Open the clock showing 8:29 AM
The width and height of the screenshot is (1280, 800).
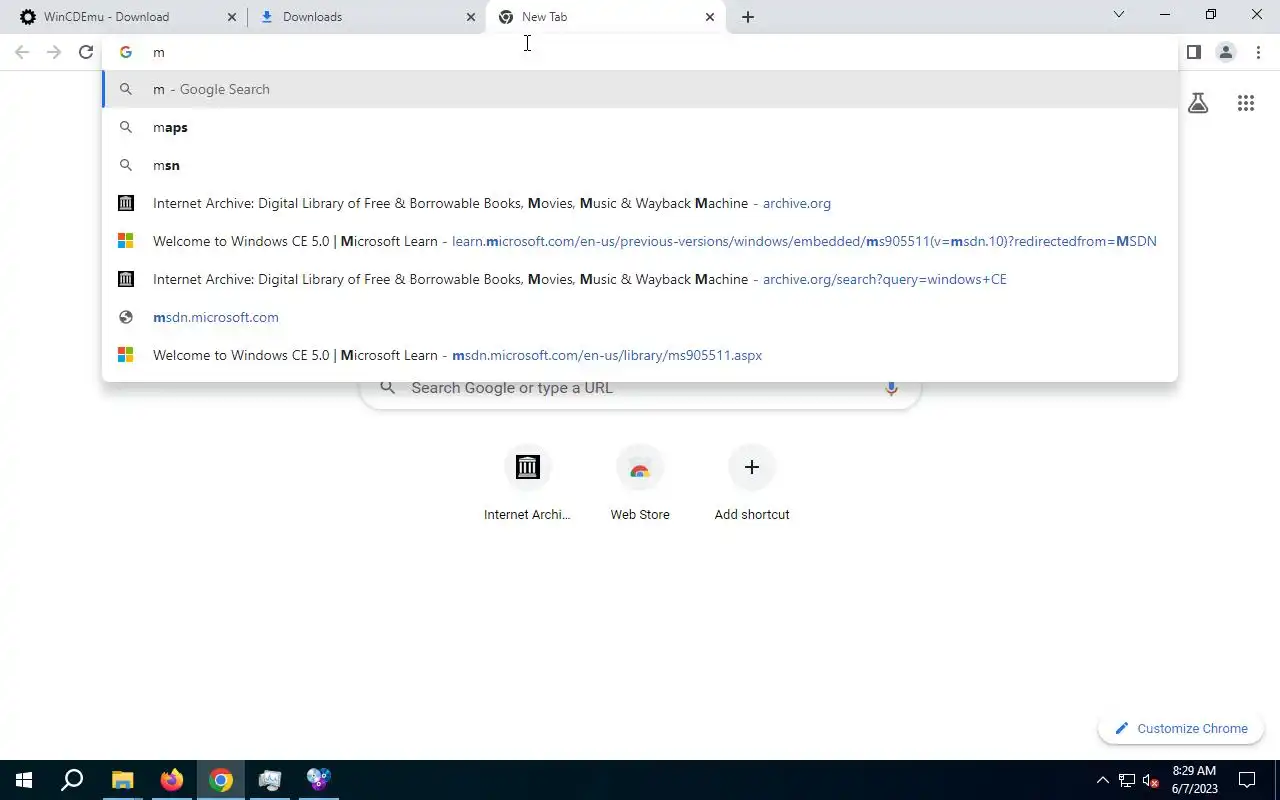click(1194, 780)
